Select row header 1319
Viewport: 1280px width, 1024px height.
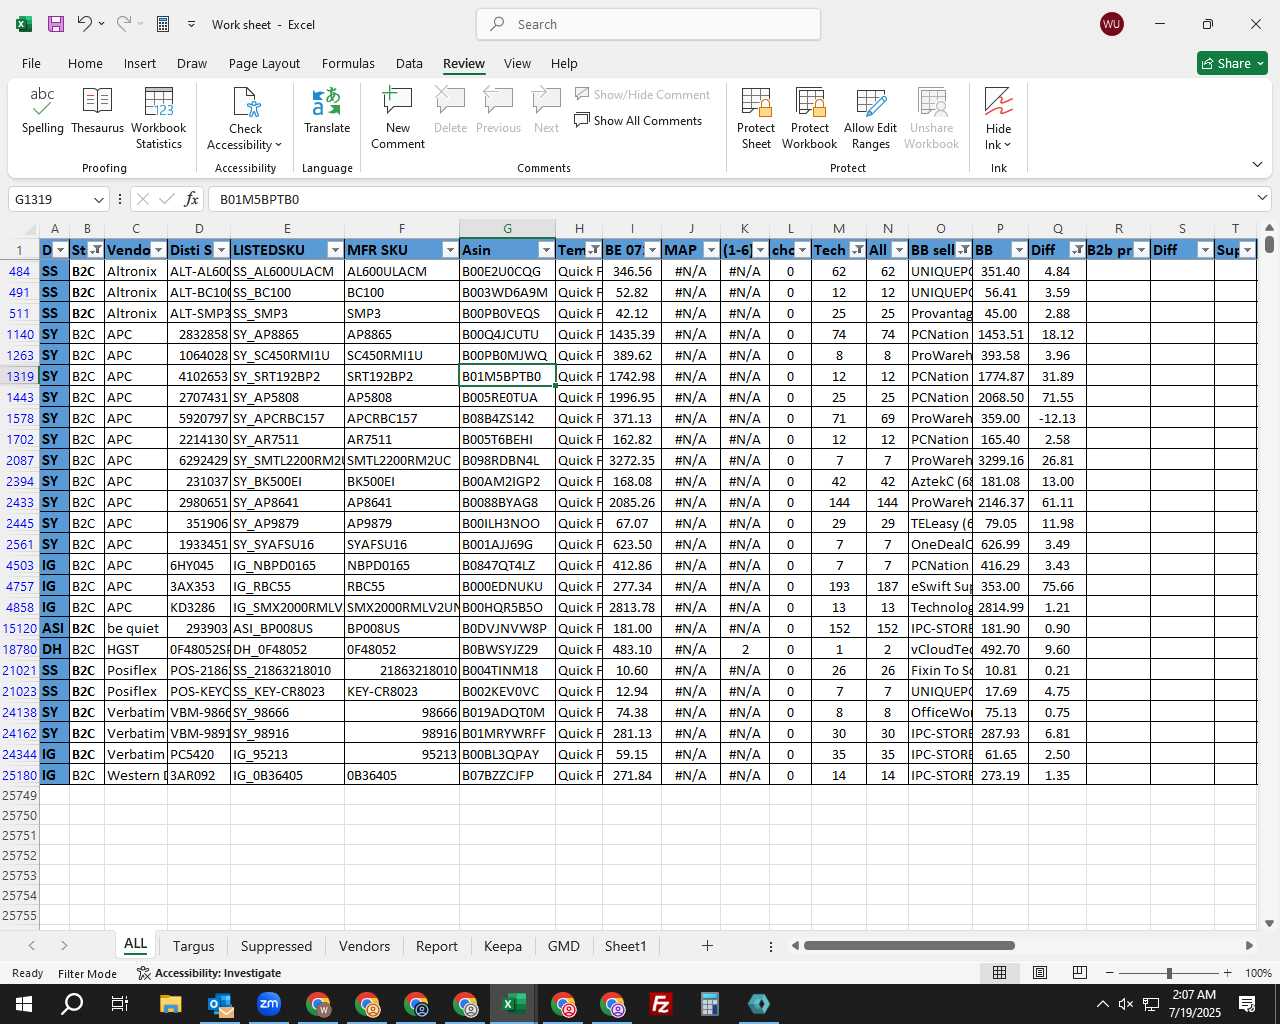20,376
